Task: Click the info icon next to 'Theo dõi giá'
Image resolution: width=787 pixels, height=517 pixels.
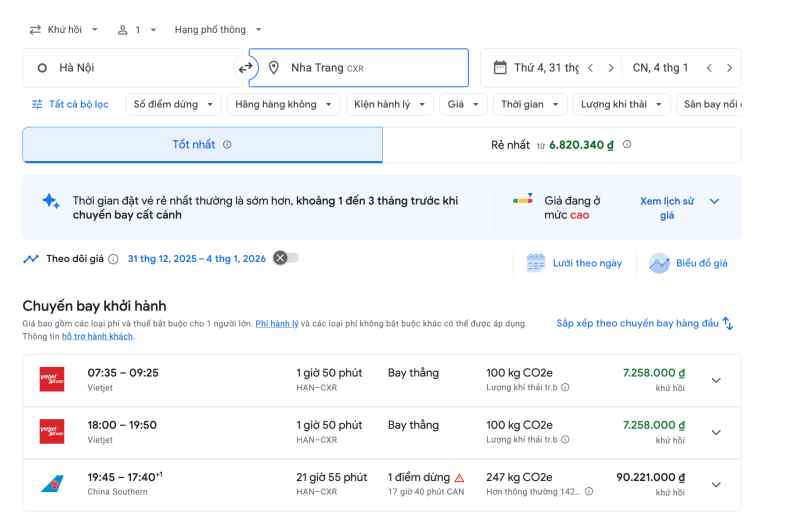Action: [113, 259]
